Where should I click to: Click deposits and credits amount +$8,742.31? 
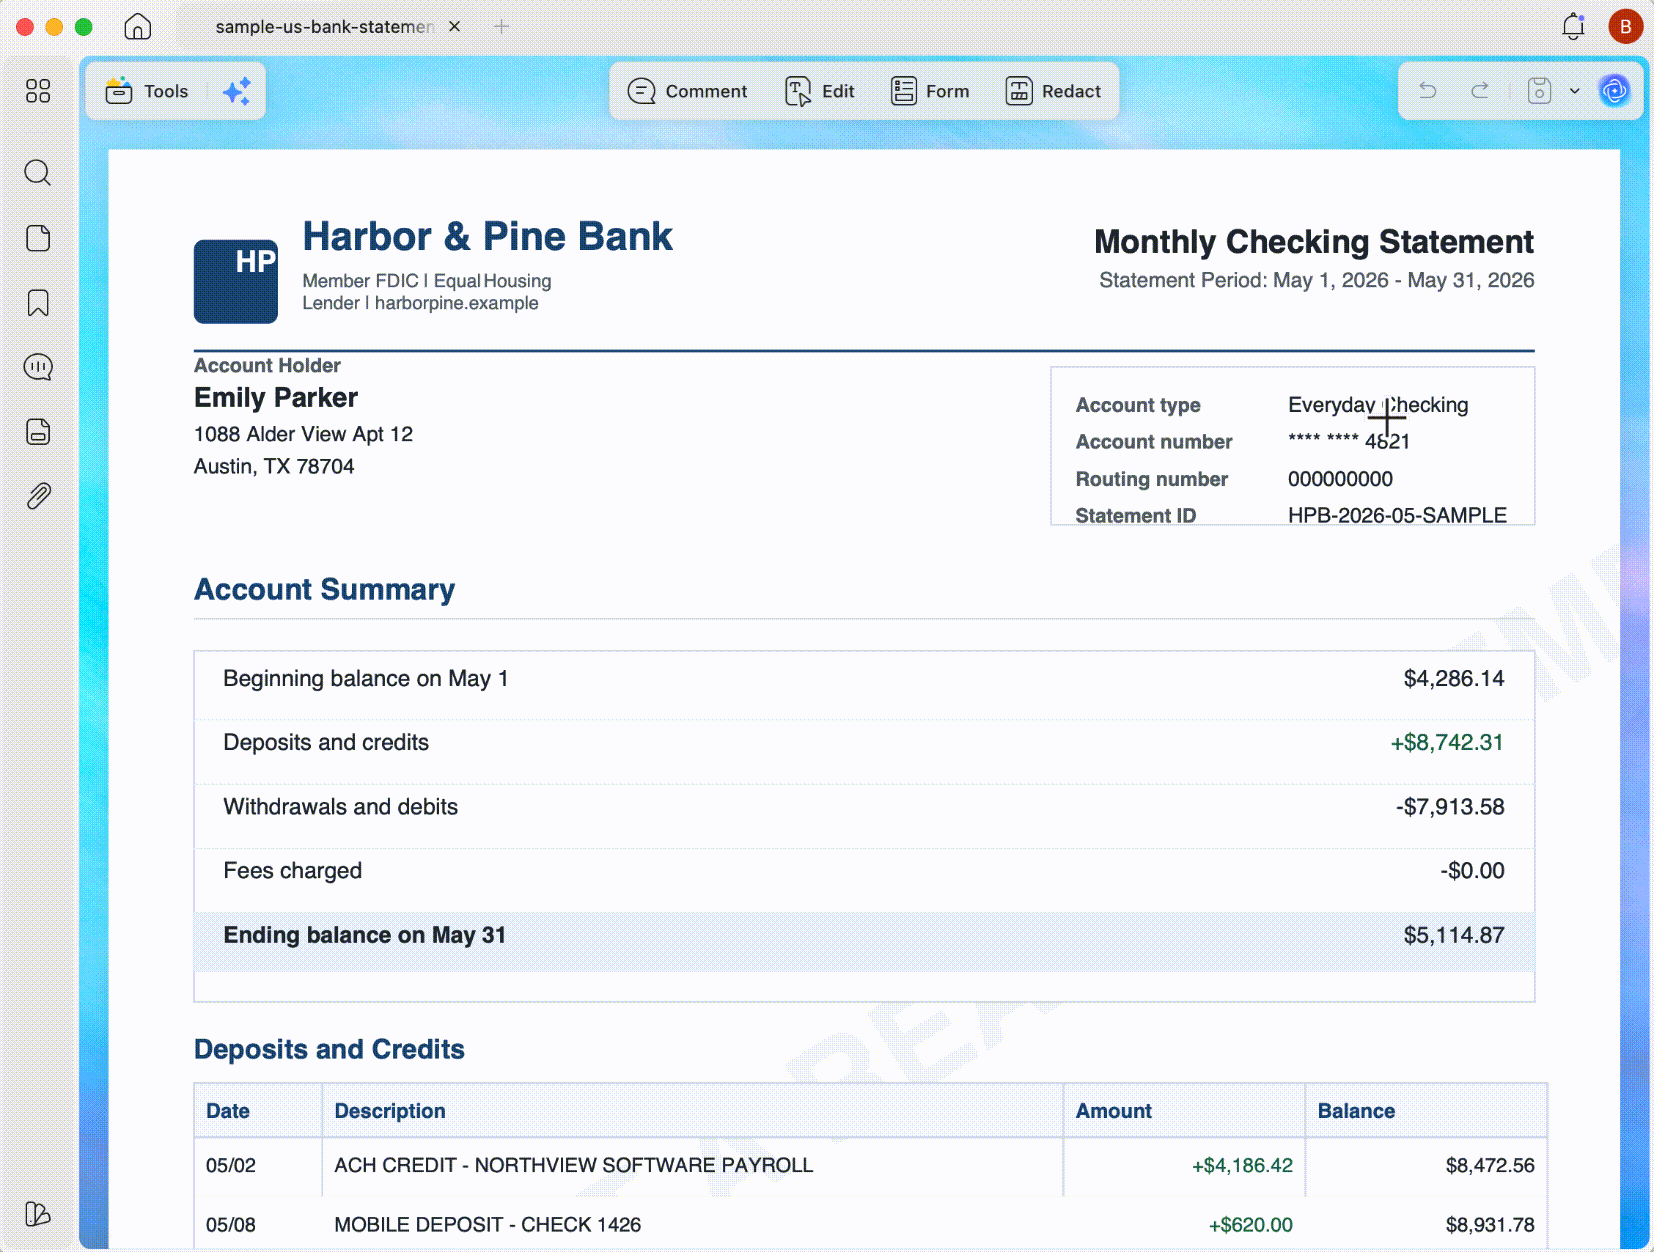pos(1447,743)
